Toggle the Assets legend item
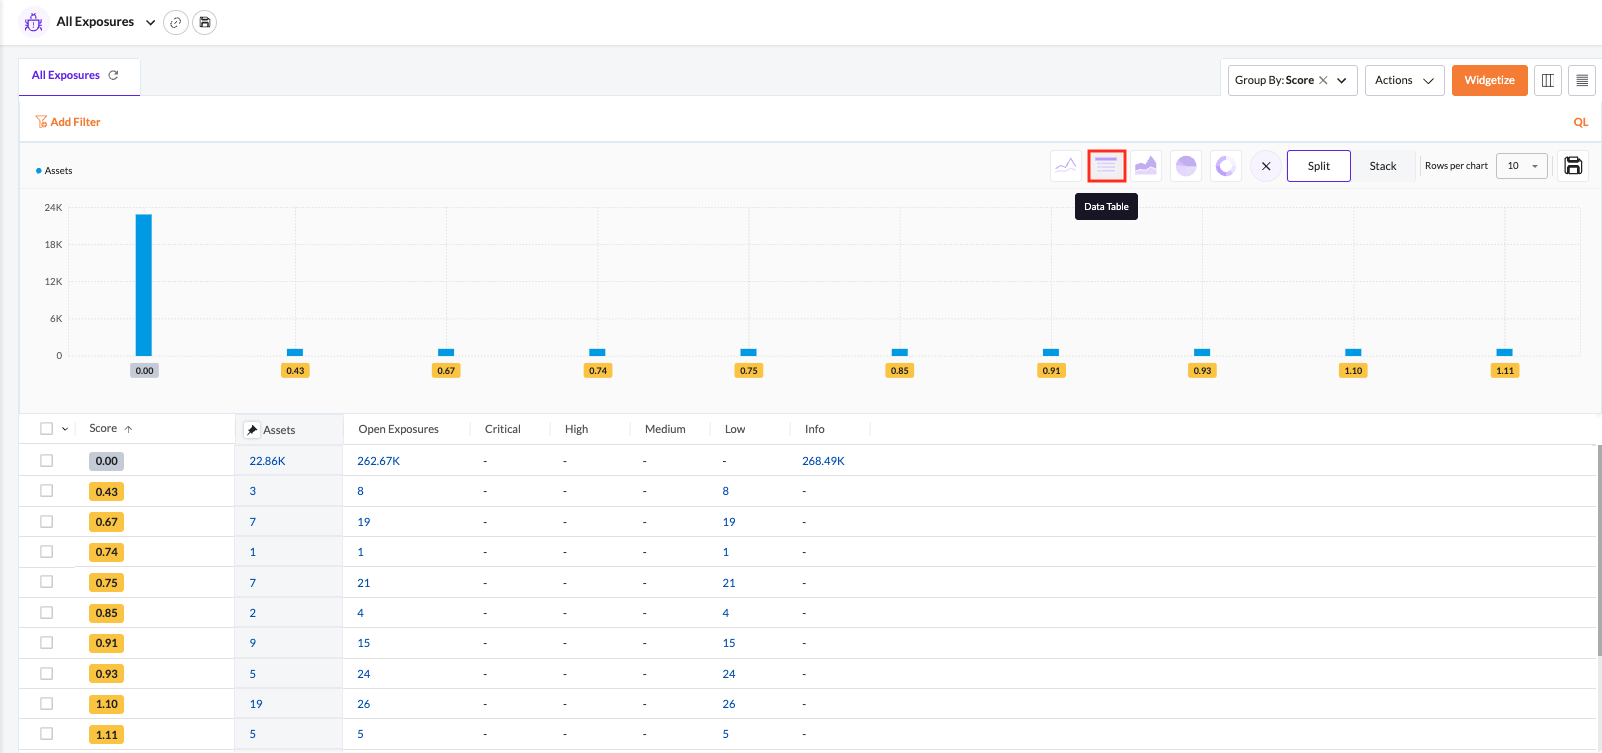The width and height of the screenshot is (1602, 753). [x=54, y=171]
